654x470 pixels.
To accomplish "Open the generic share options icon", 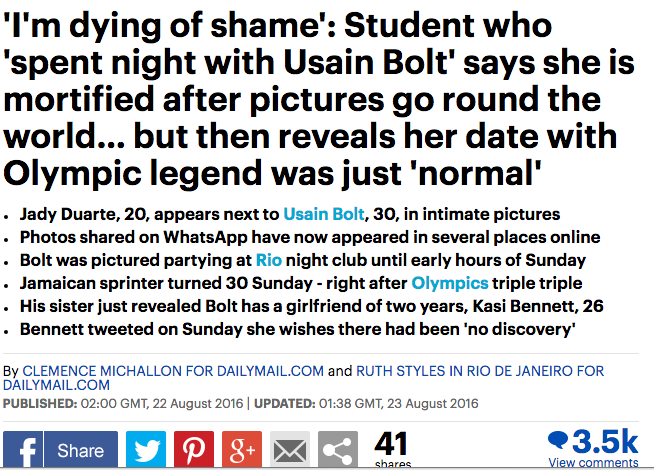I will pyautogui.click(x=338, y=450).
